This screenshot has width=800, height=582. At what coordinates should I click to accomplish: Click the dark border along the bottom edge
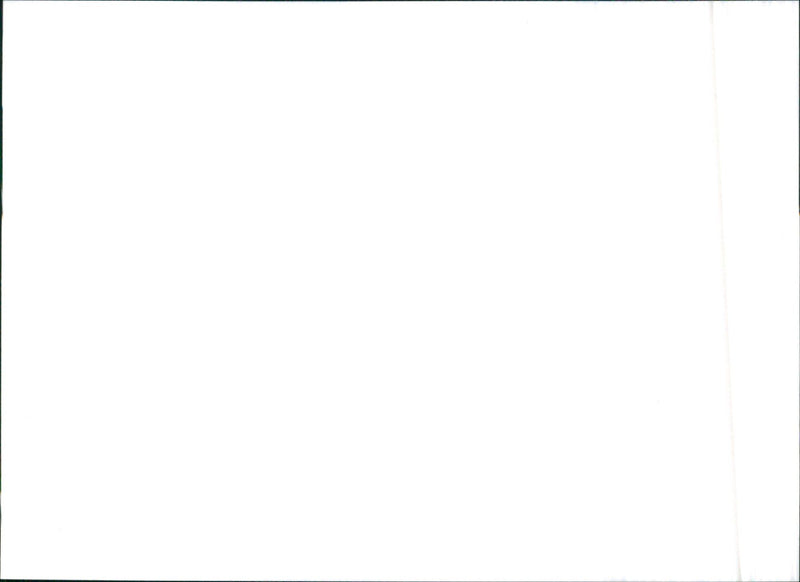400,580
